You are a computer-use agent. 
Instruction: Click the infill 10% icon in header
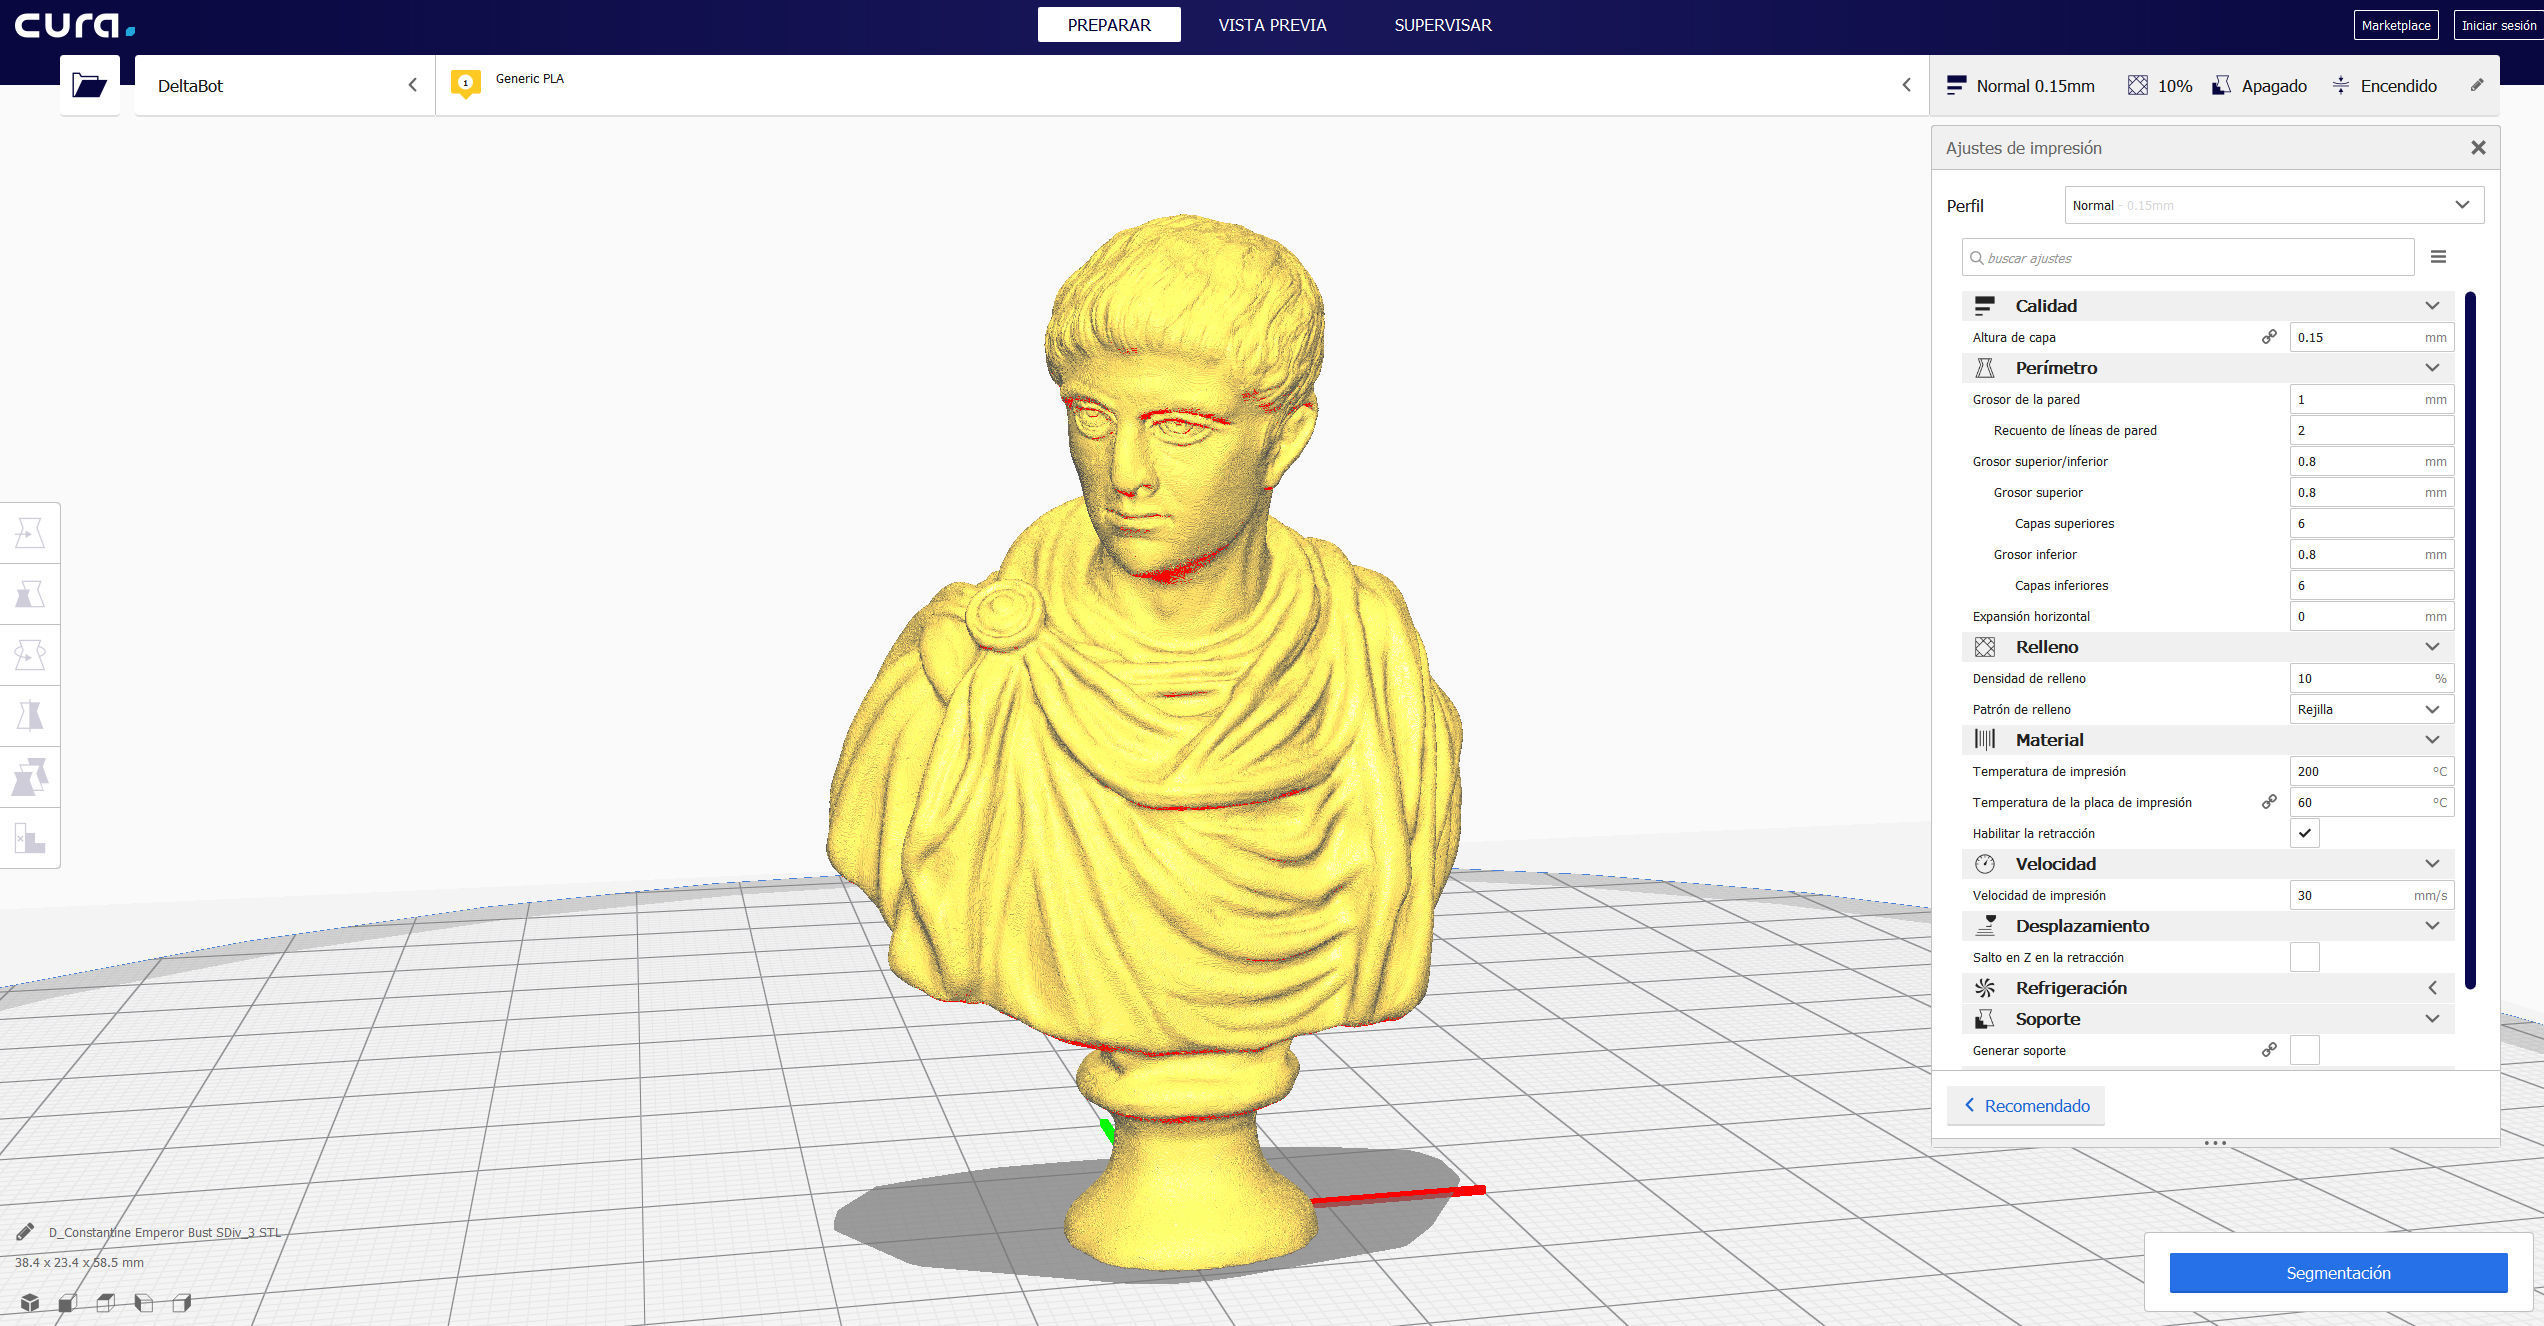point(2137,86)
